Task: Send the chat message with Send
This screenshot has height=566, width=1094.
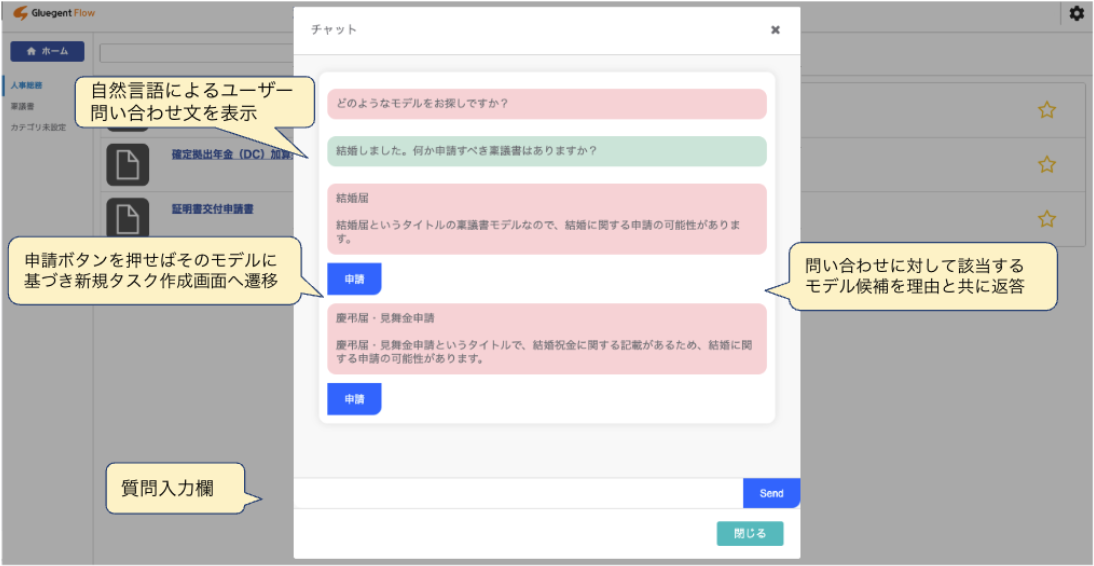Action: click(771, 493)
